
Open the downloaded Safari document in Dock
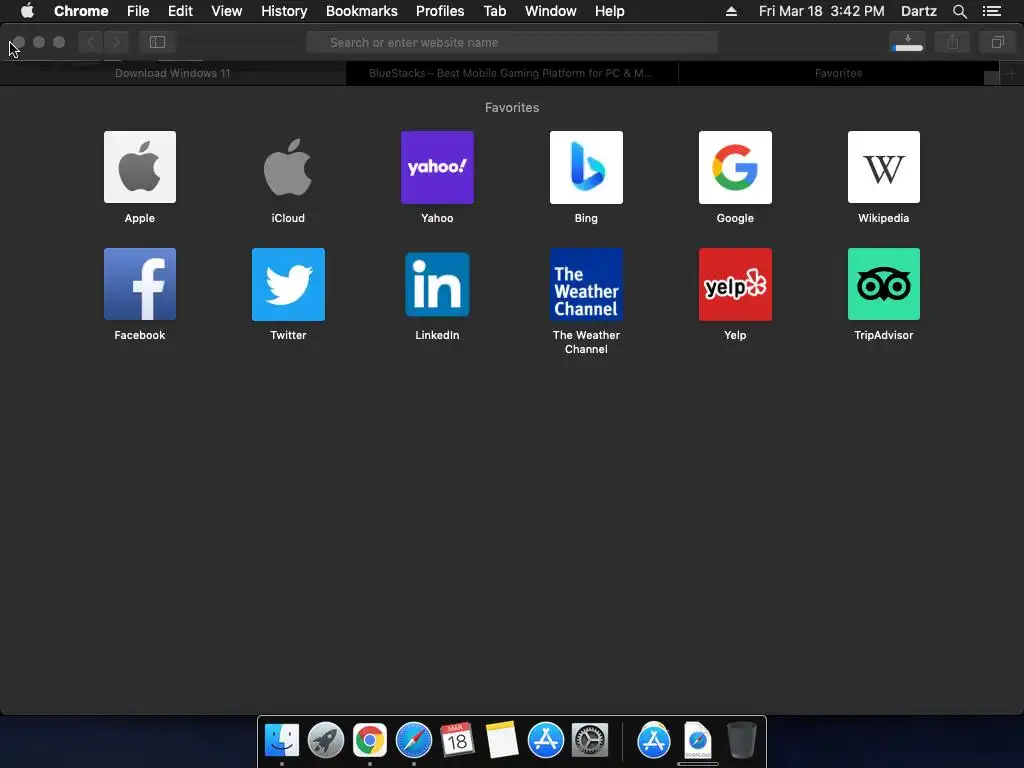coord(697,741)
